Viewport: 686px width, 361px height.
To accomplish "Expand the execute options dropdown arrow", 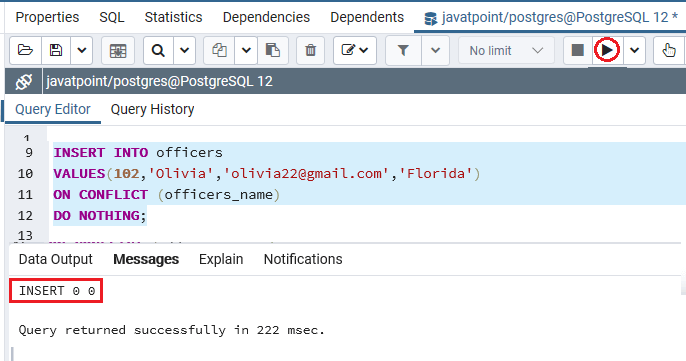I will [634, 50].
